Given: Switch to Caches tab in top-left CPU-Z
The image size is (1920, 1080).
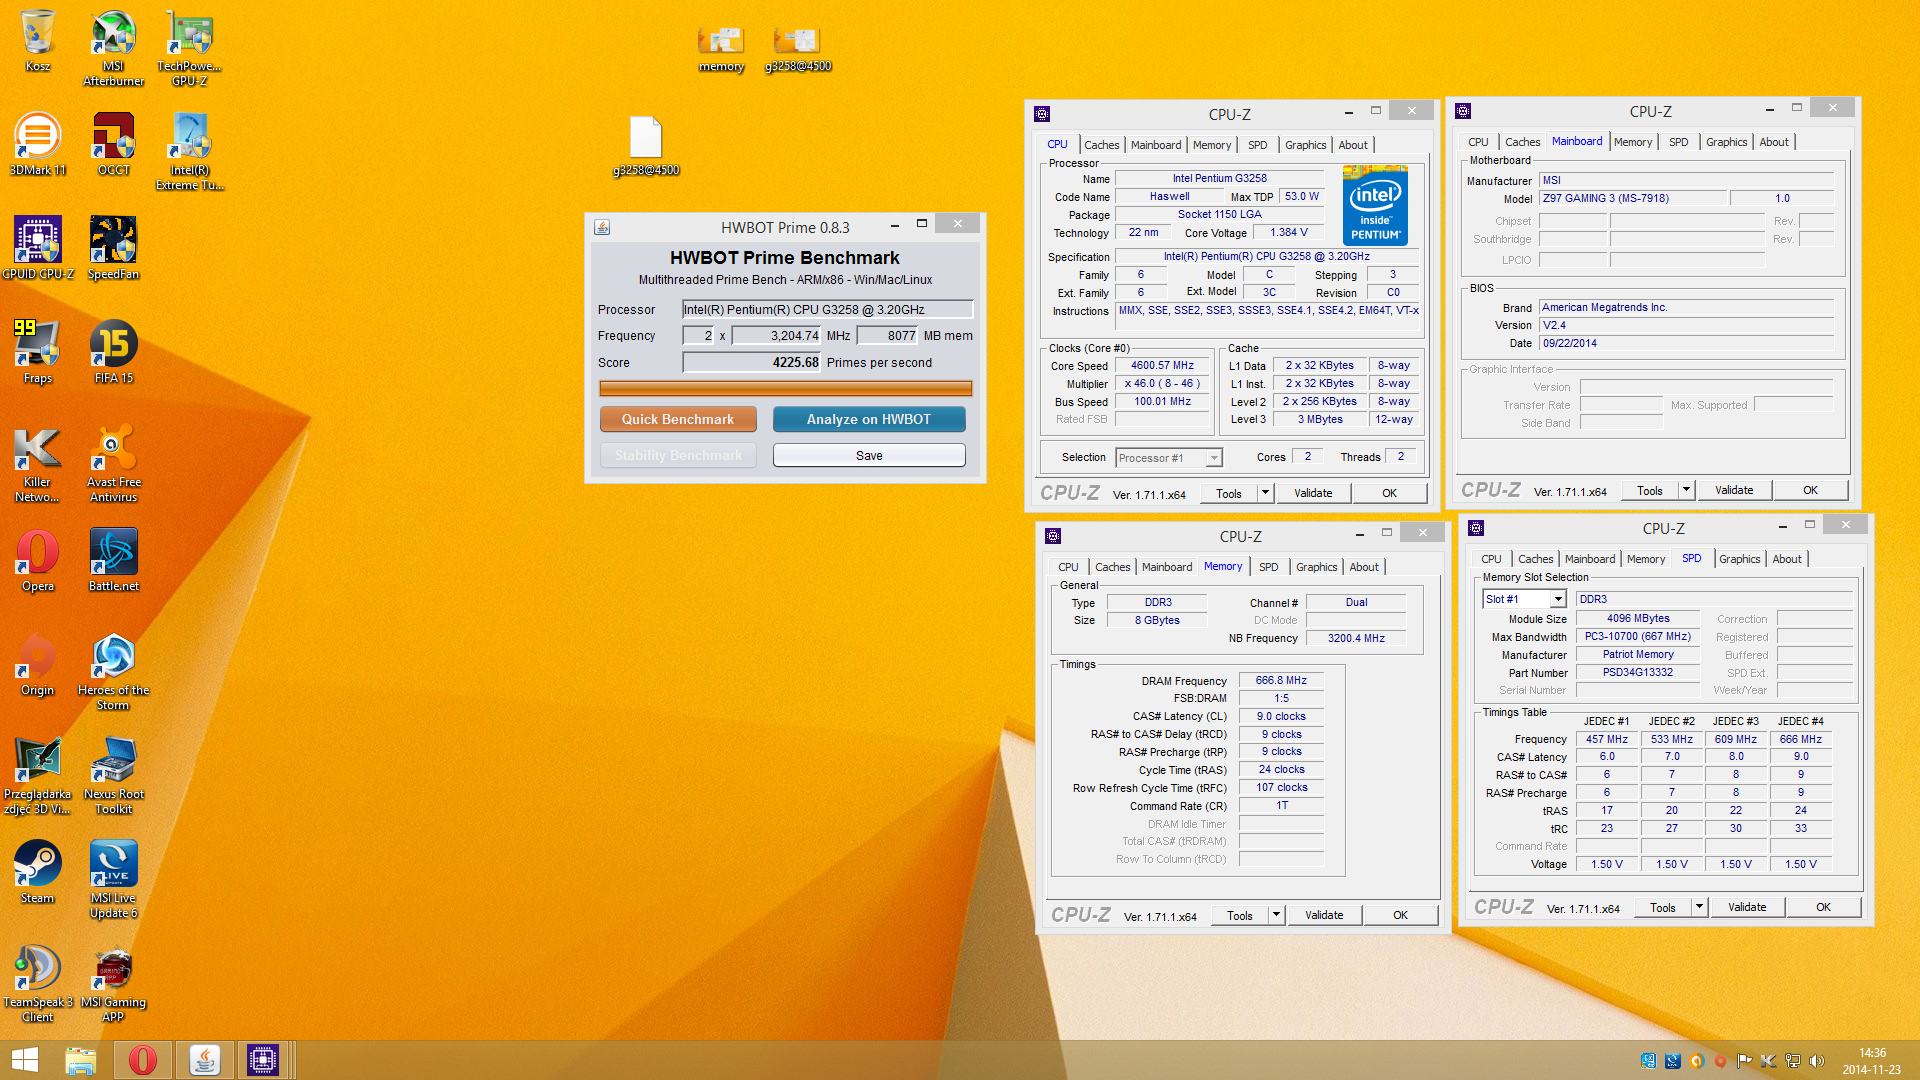Looking at the screenshot, I should pos(1101,145).
